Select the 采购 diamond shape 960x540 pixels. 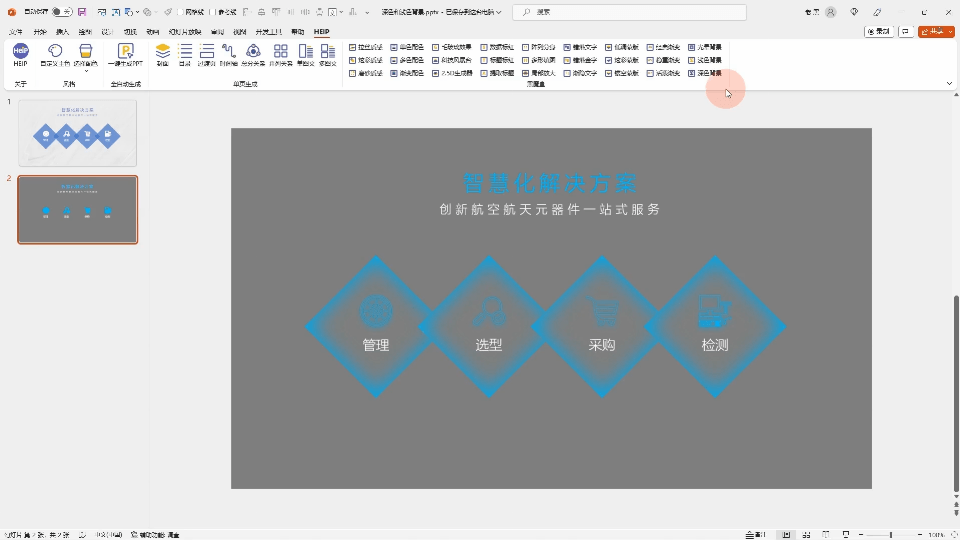602,326
